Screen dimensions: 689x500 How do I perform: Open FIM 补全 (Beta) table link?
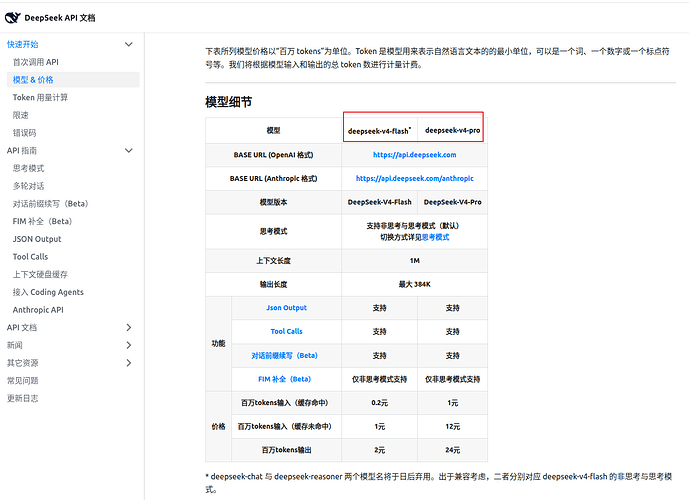tap(284, 379)
